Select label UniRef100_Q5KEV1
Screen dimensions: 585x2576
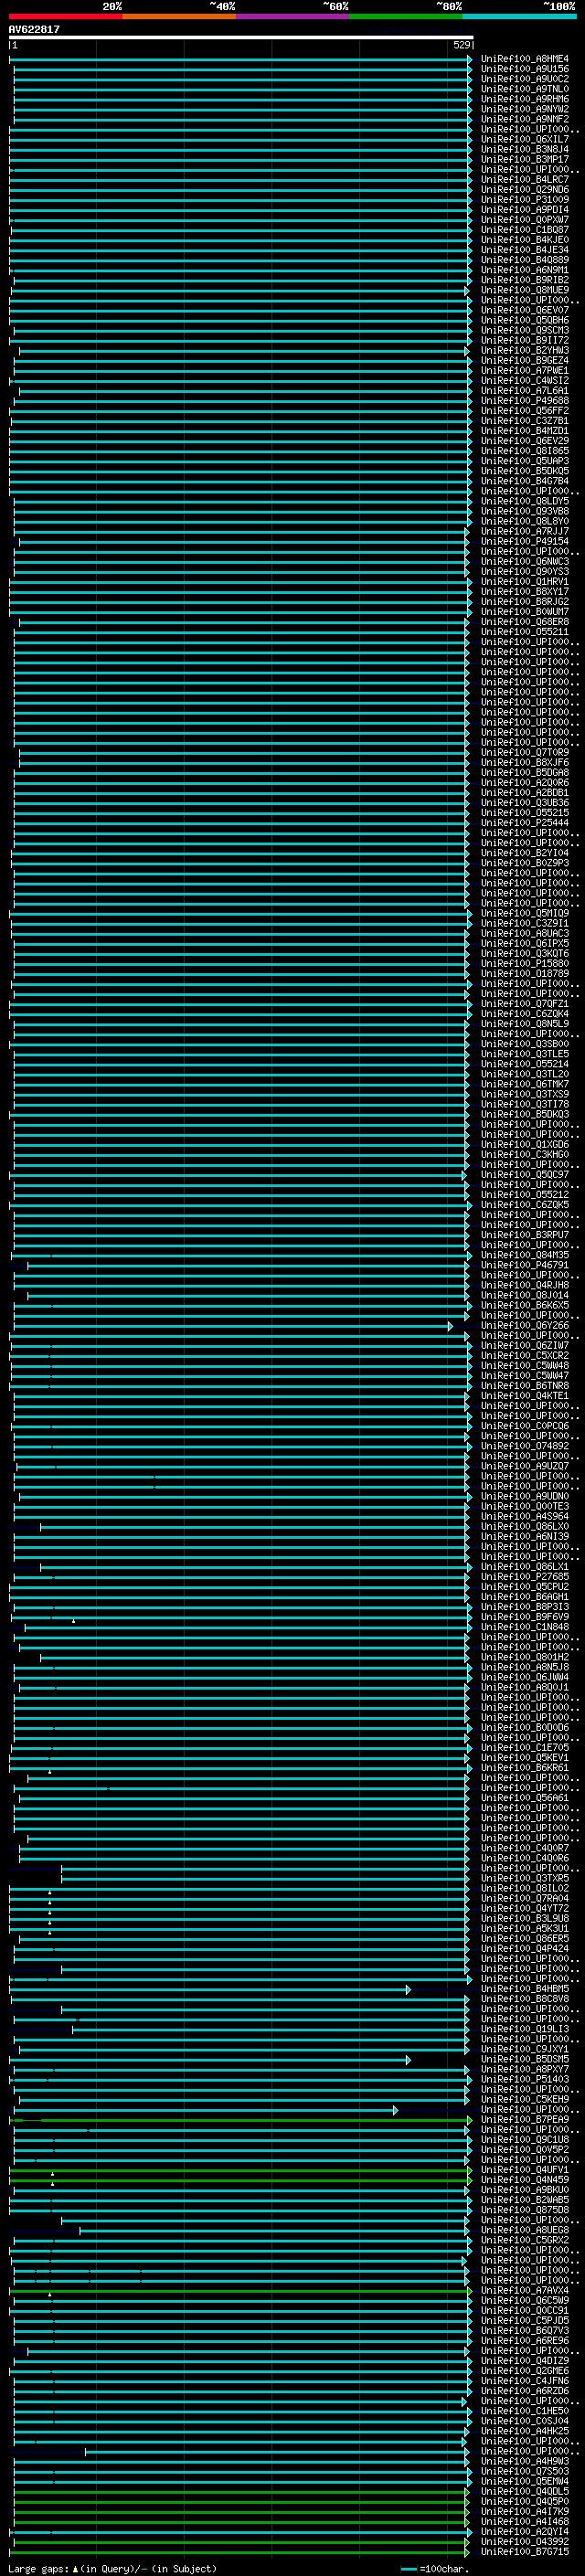524,1757
